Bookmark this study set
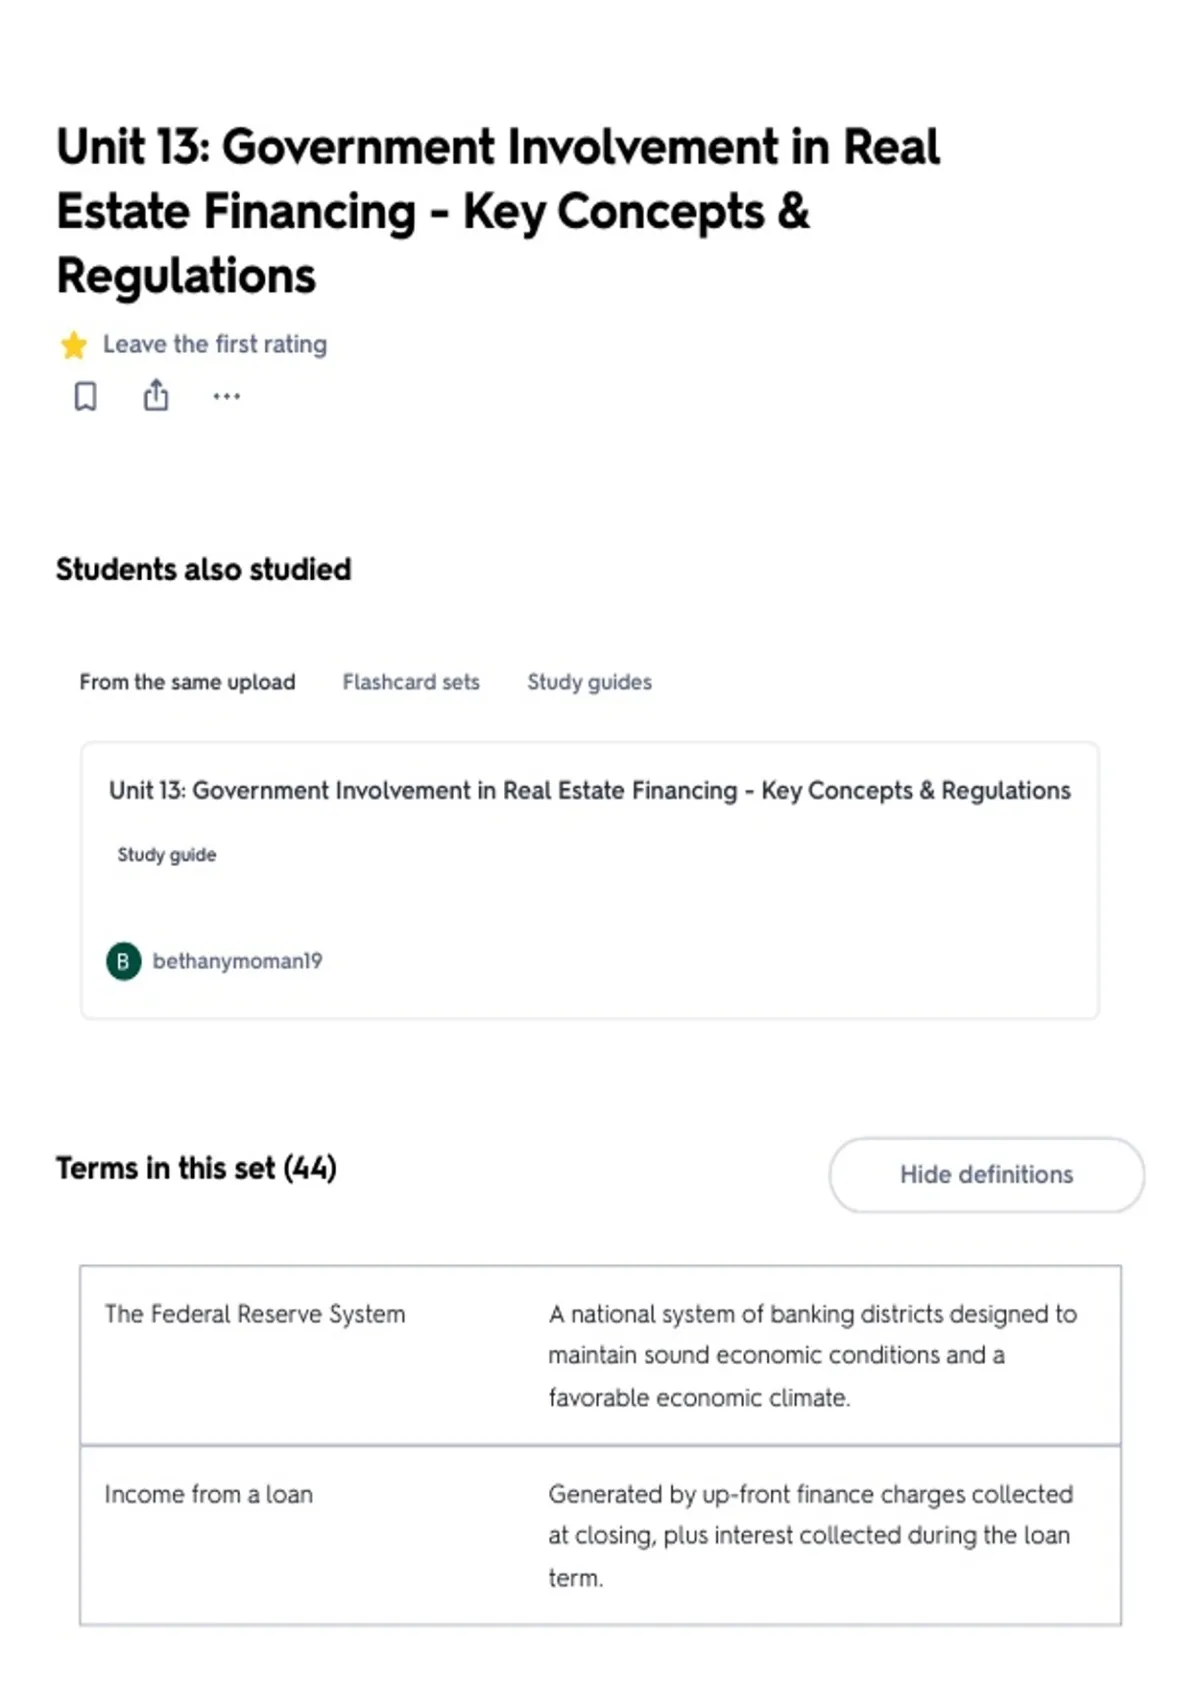1200x1700 pixels. coord(86,396)
